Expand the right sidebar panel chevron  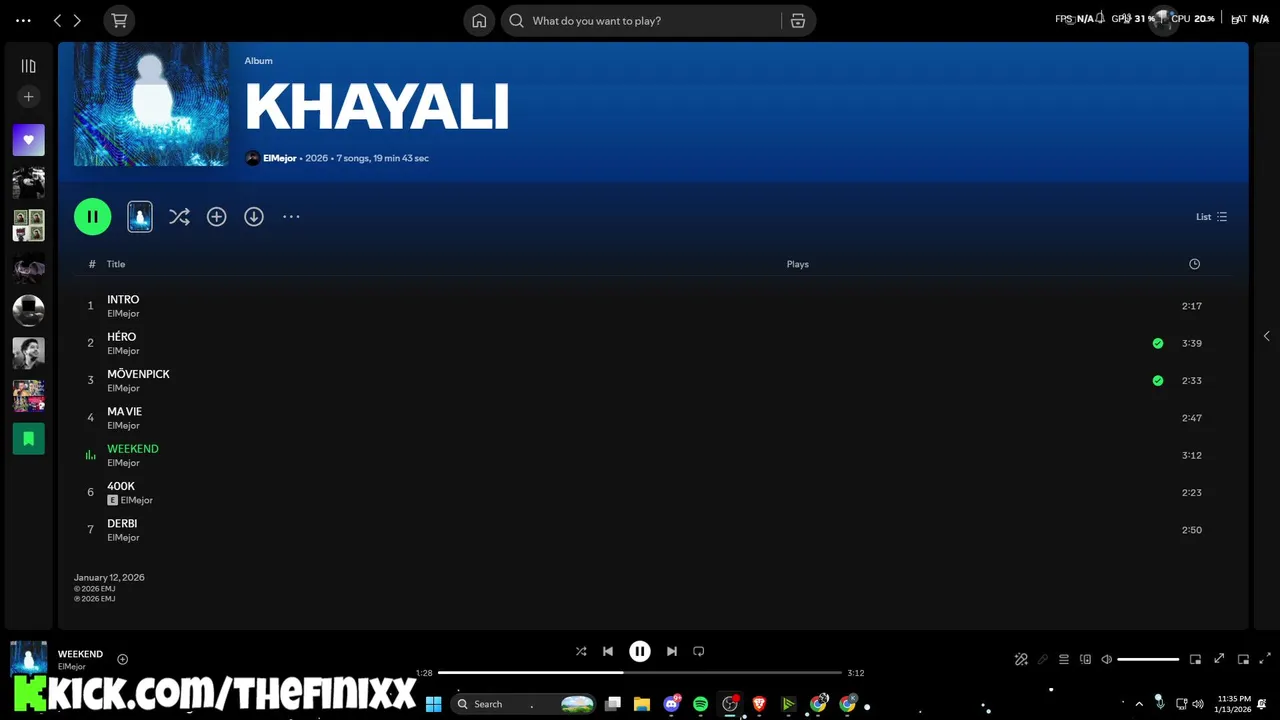pos(1266,336)
